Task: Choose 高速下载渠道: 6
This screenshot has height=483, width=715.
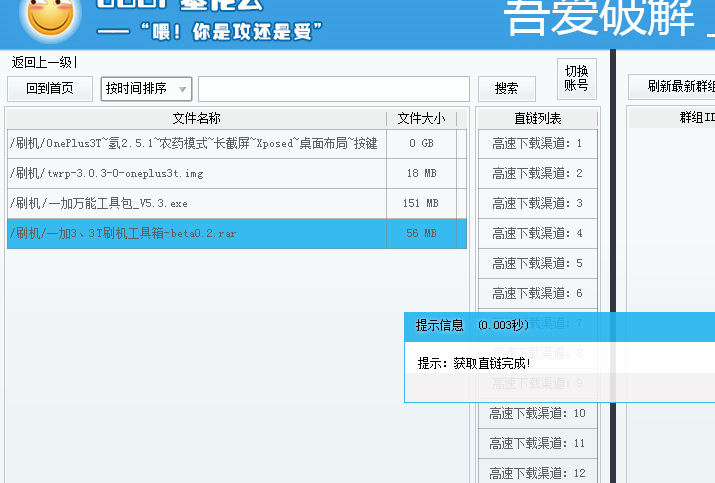Action: click(x=538, y=293)
